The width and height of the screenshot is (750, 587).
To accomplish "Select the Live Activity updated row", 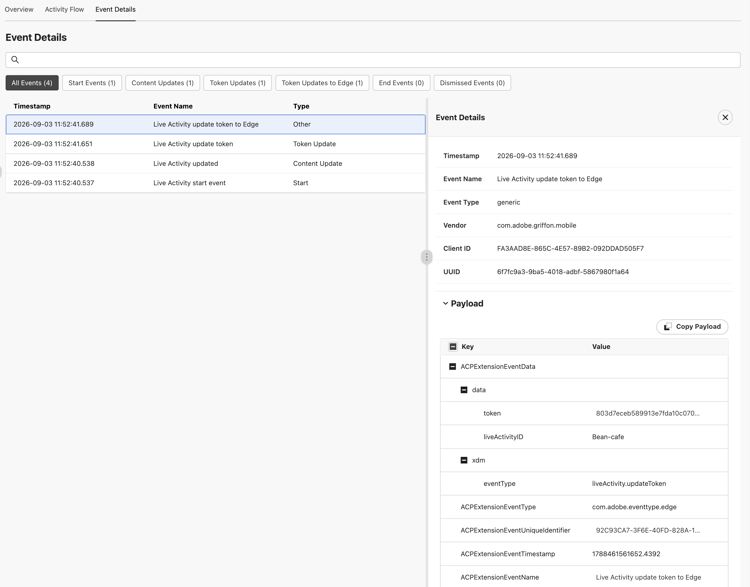I will coord(215,164).
